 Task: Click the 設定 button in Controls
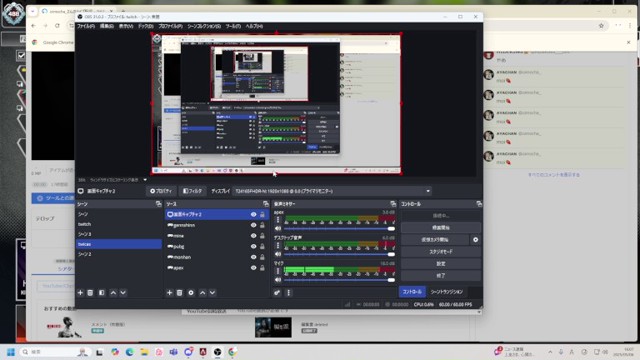(x=441, y=264)
